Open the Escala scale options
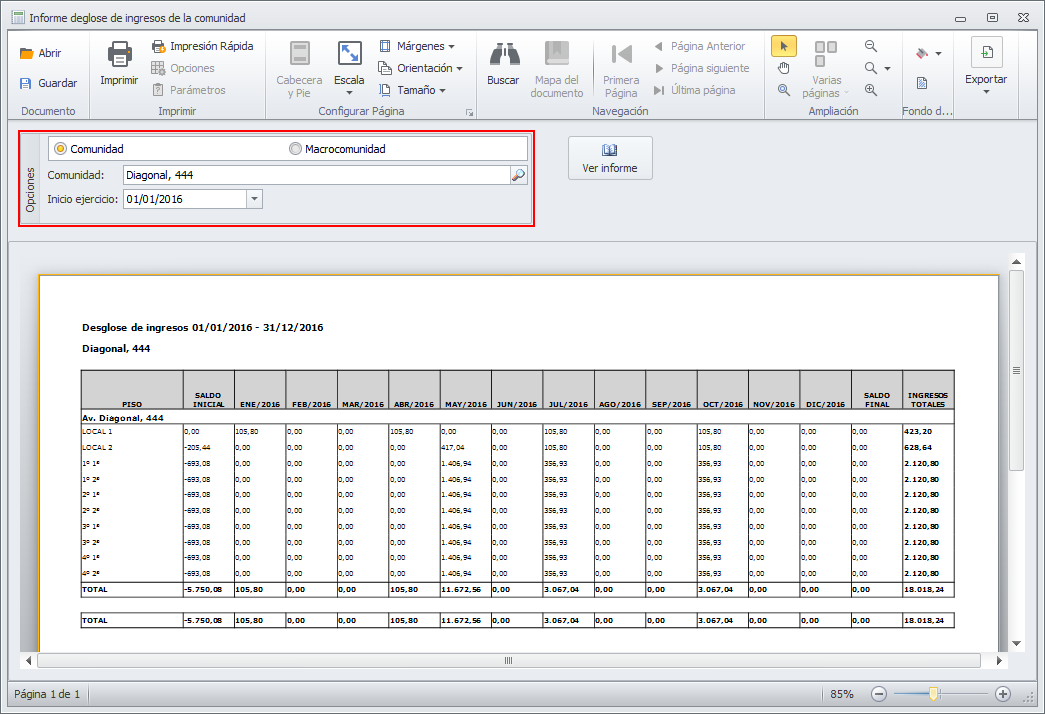This screenshot has width=1045, height=714. [349, 68]
